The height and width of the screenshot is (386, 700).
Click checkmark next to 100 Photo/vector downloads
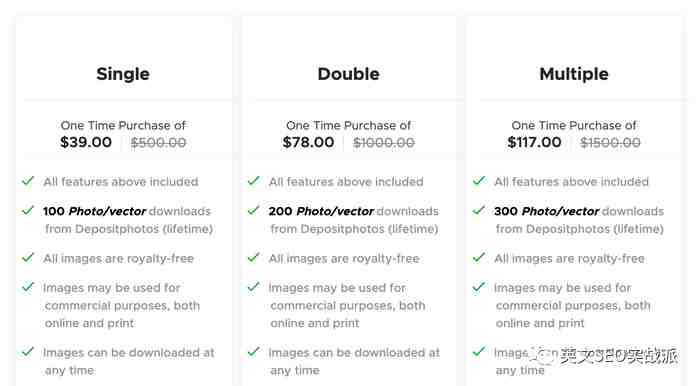click(28, 210)
